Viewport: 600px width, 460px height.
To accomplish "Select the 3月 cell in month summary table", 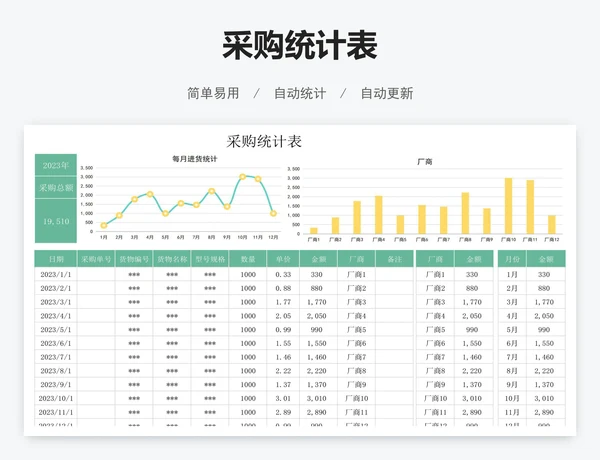I will point(512,302).
